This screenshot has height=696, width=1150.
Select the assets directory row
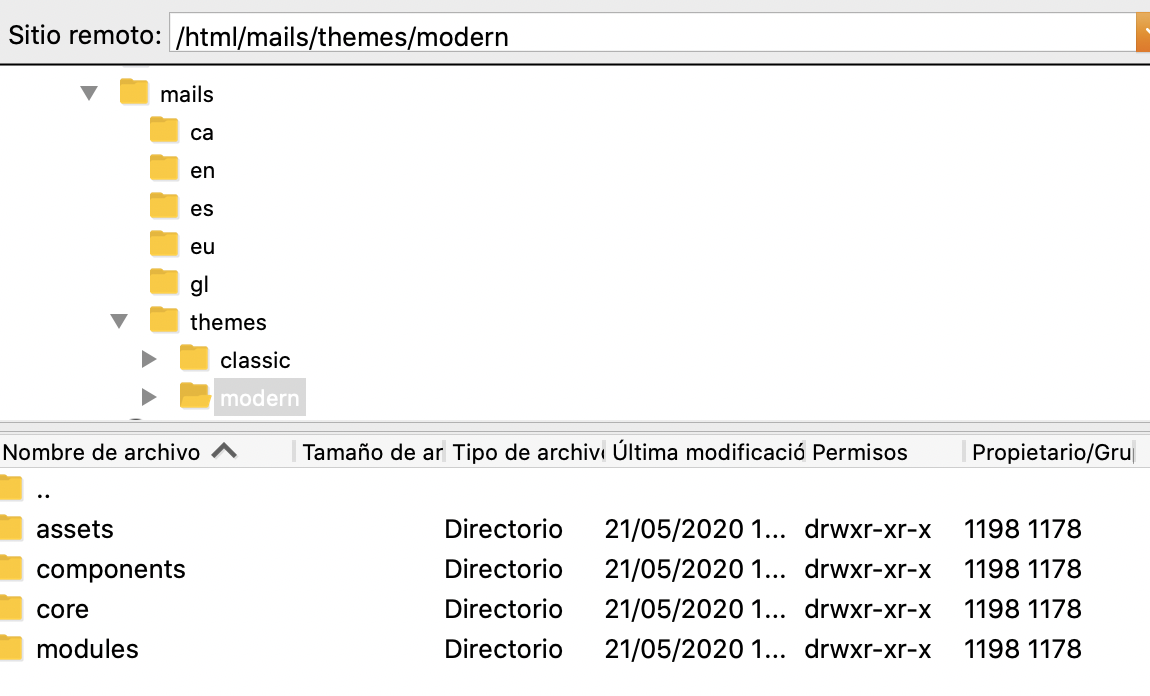[x=75, y=529]
